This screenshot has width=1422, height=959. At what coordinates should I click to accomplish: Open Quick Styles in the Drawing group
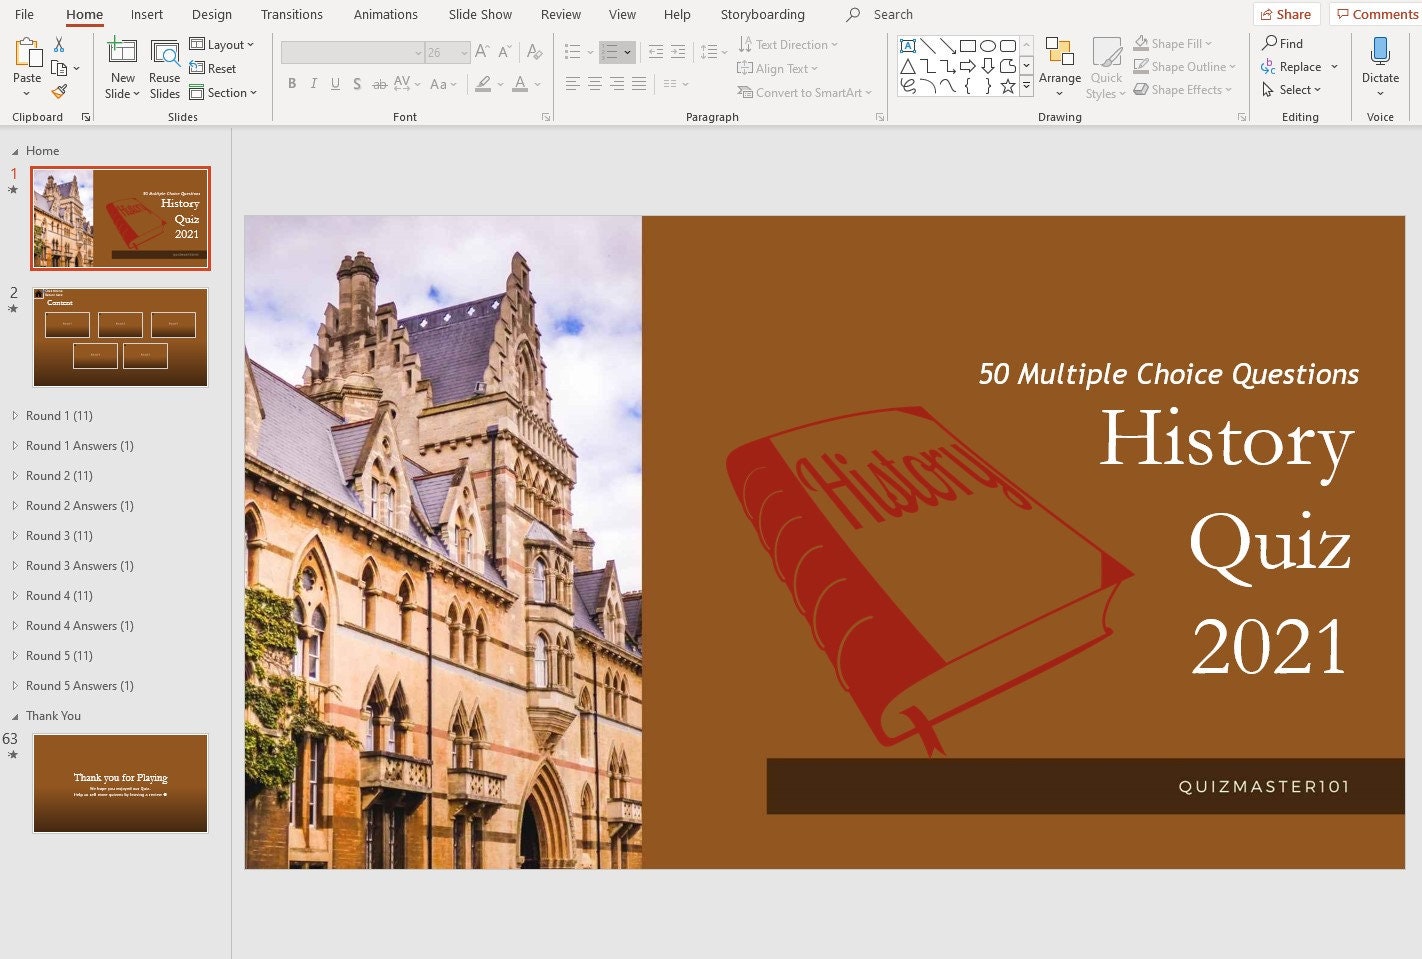tap(1106, 67)
